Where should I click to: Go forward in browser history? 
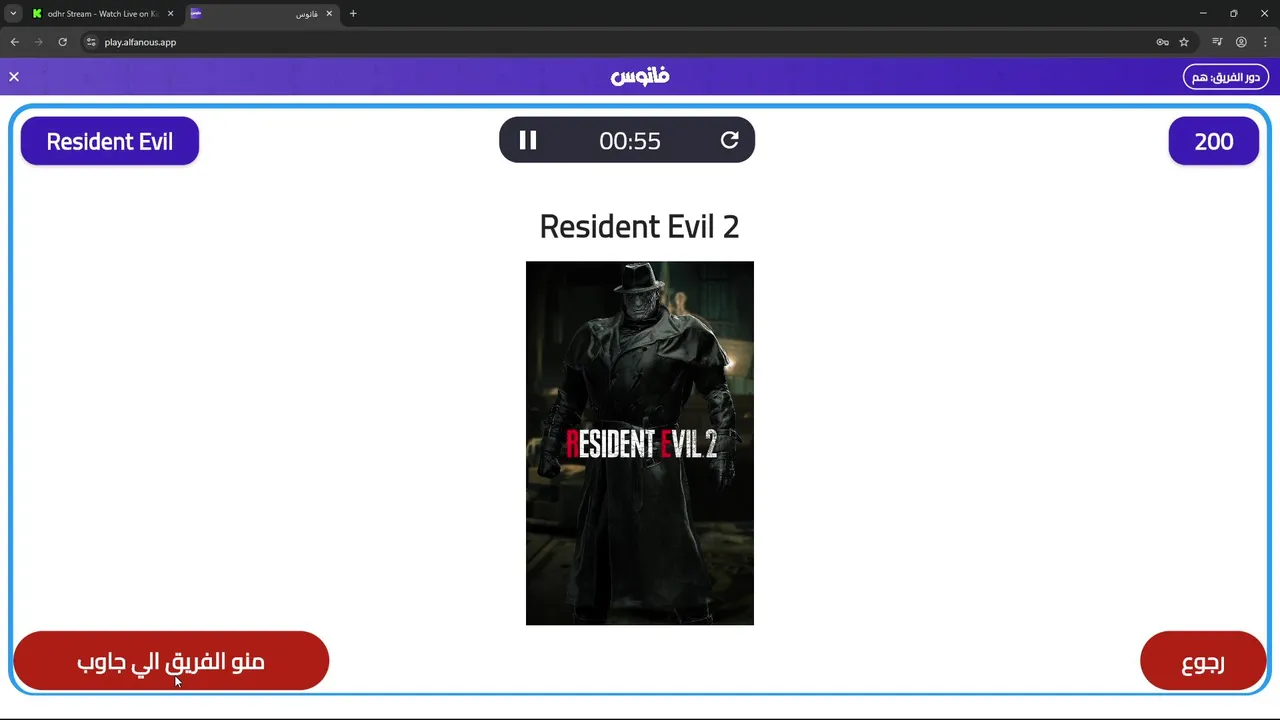click(x=38, y=42)
